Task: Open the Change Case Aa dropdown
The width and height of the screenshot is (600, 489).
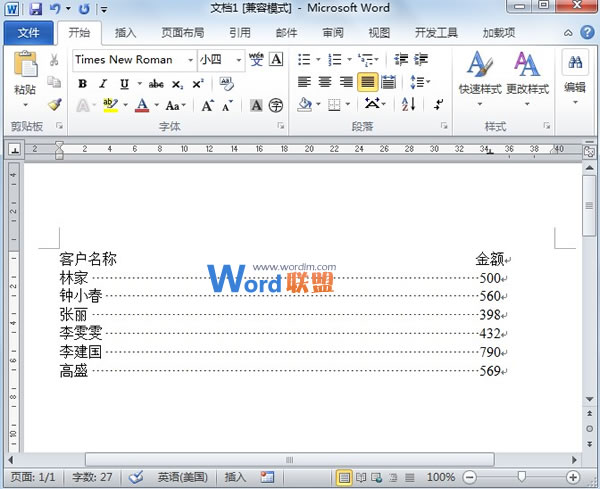Action: [x=175, y=105]
